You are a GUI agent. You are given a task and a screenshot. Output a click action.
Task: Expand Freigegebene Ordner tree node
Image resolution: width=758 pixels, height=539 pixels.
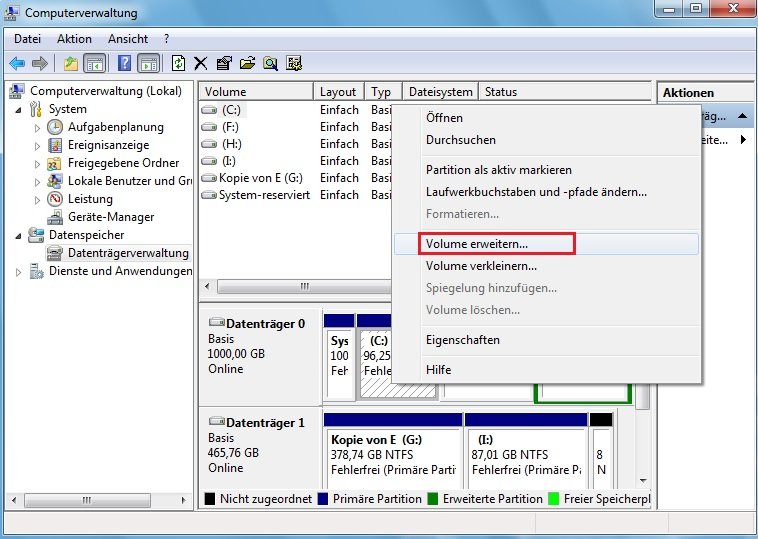tap(37, 164)
